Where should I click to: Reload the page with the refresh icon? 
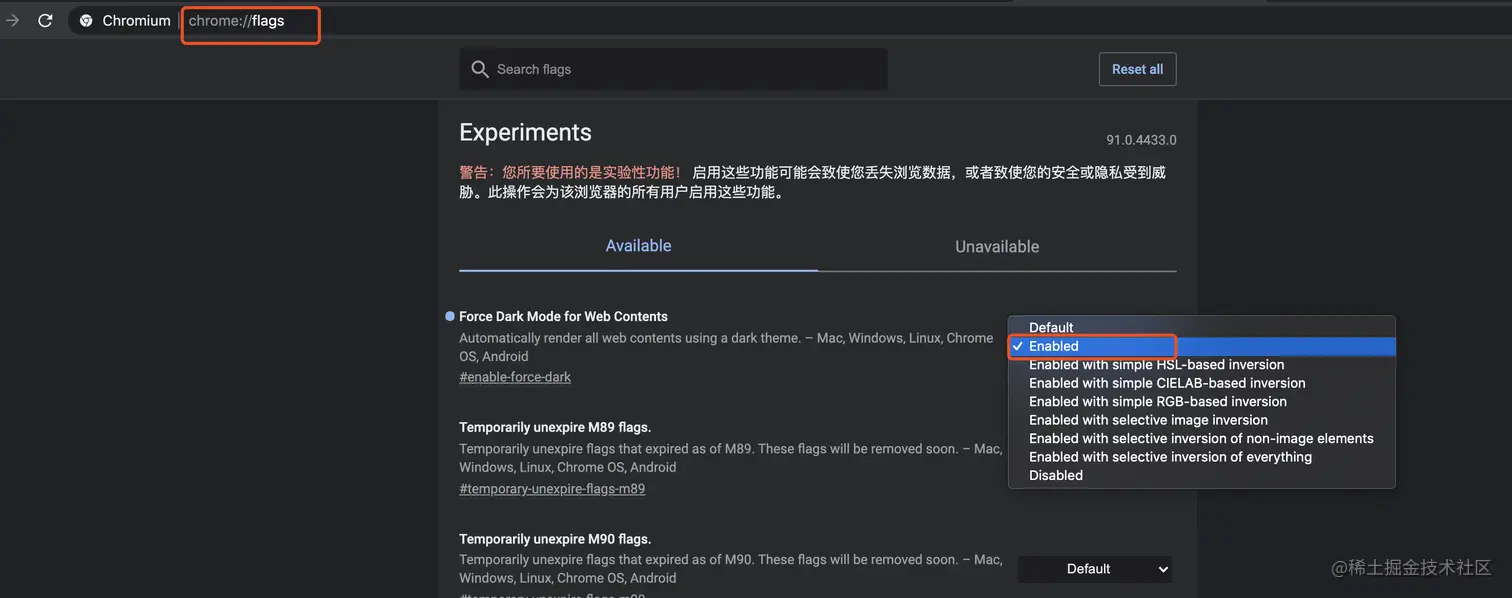tap(45, 20)
